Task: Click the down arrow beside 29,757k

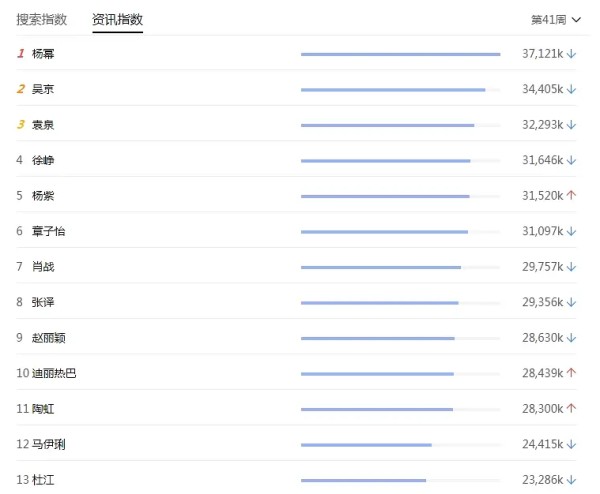Action: (x=571, y=267)
